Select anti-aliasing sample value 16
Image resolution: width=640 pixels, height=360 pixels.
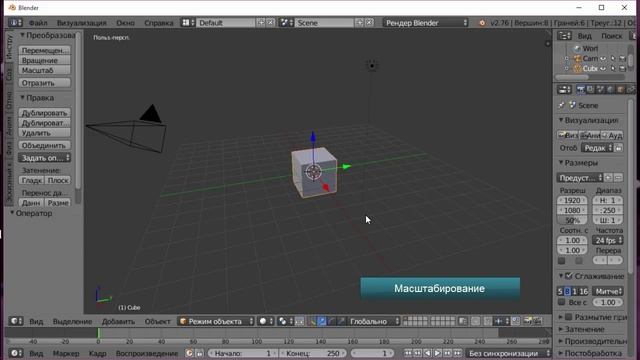click(583, 291)
